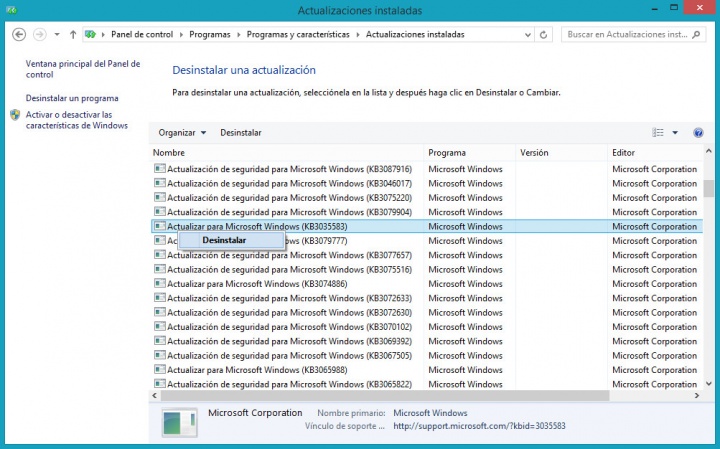The image size is (720, 449).
Task: Sort by Versión column header
Action: point(562,153)
